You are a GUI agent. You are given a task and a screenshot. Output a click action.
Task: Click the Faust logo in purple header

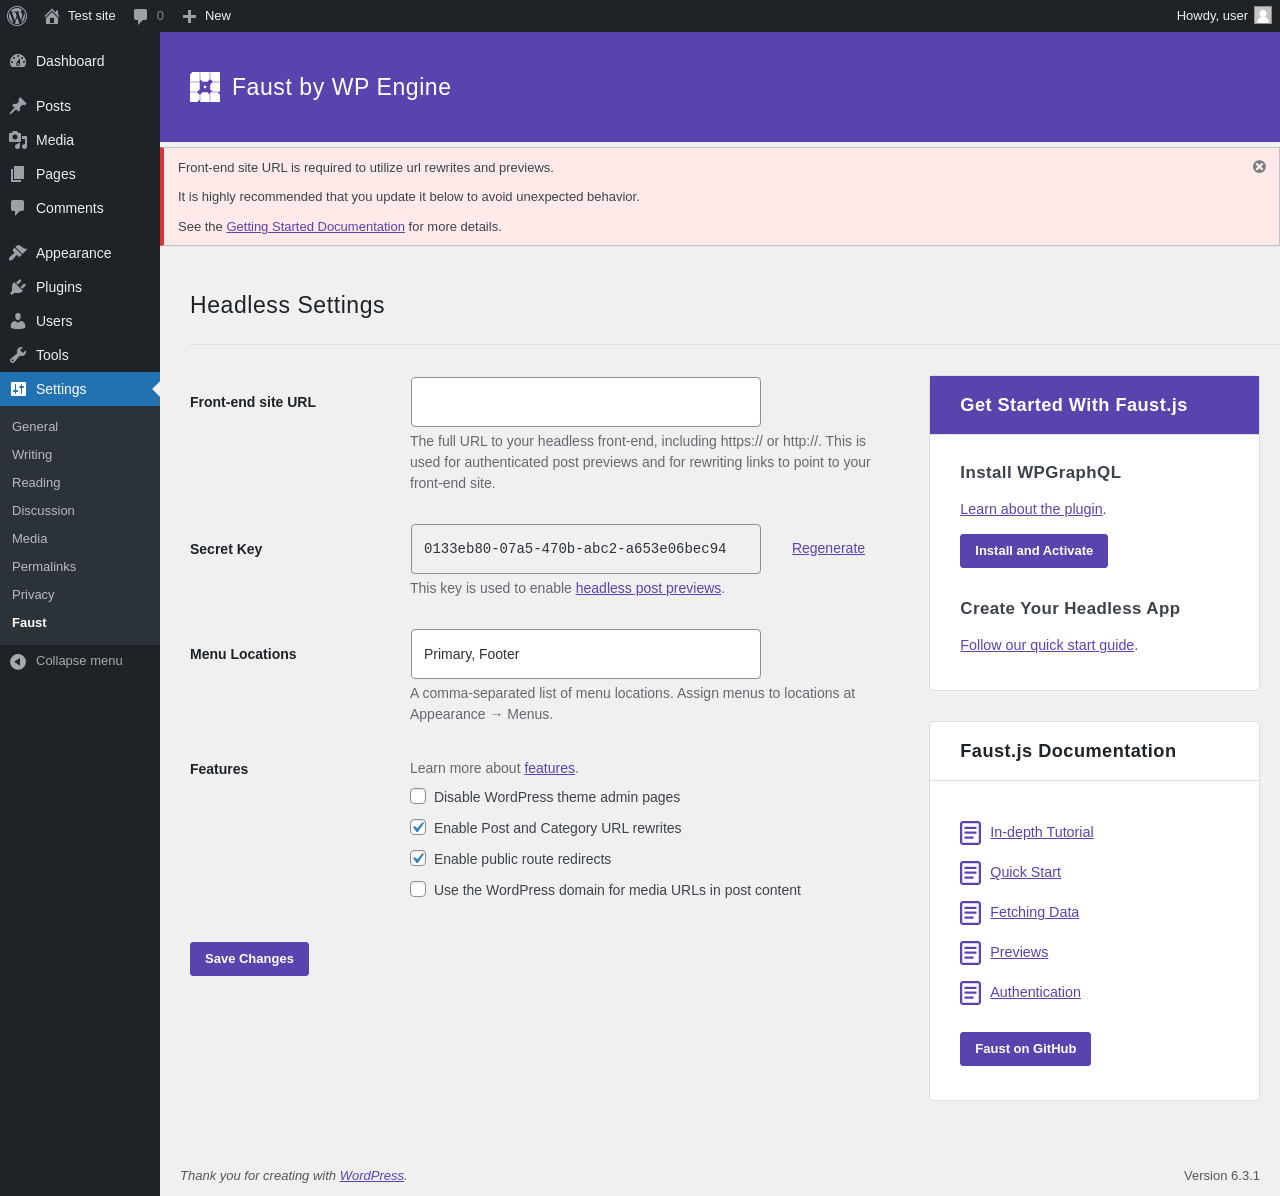click(205, 87)
